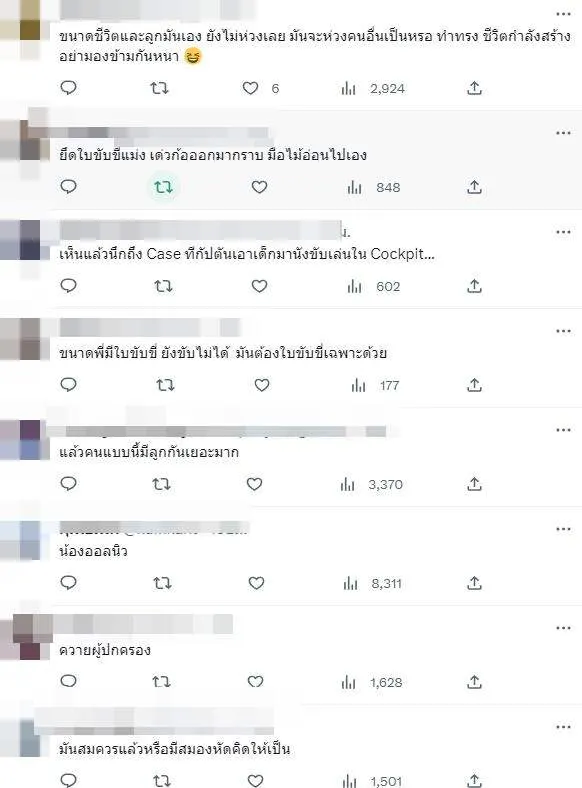Viewport: 582px width, 788px height.
Task: Open more menu on the 177-view comment
Action: tap(563, 331)
